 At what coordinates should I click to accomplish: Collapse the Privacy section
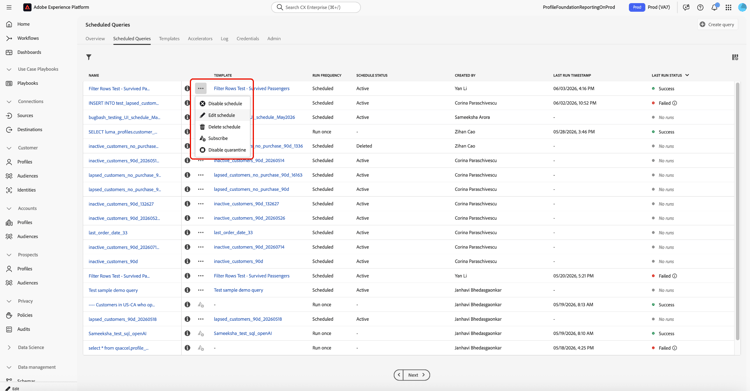(x=9, y=302)
